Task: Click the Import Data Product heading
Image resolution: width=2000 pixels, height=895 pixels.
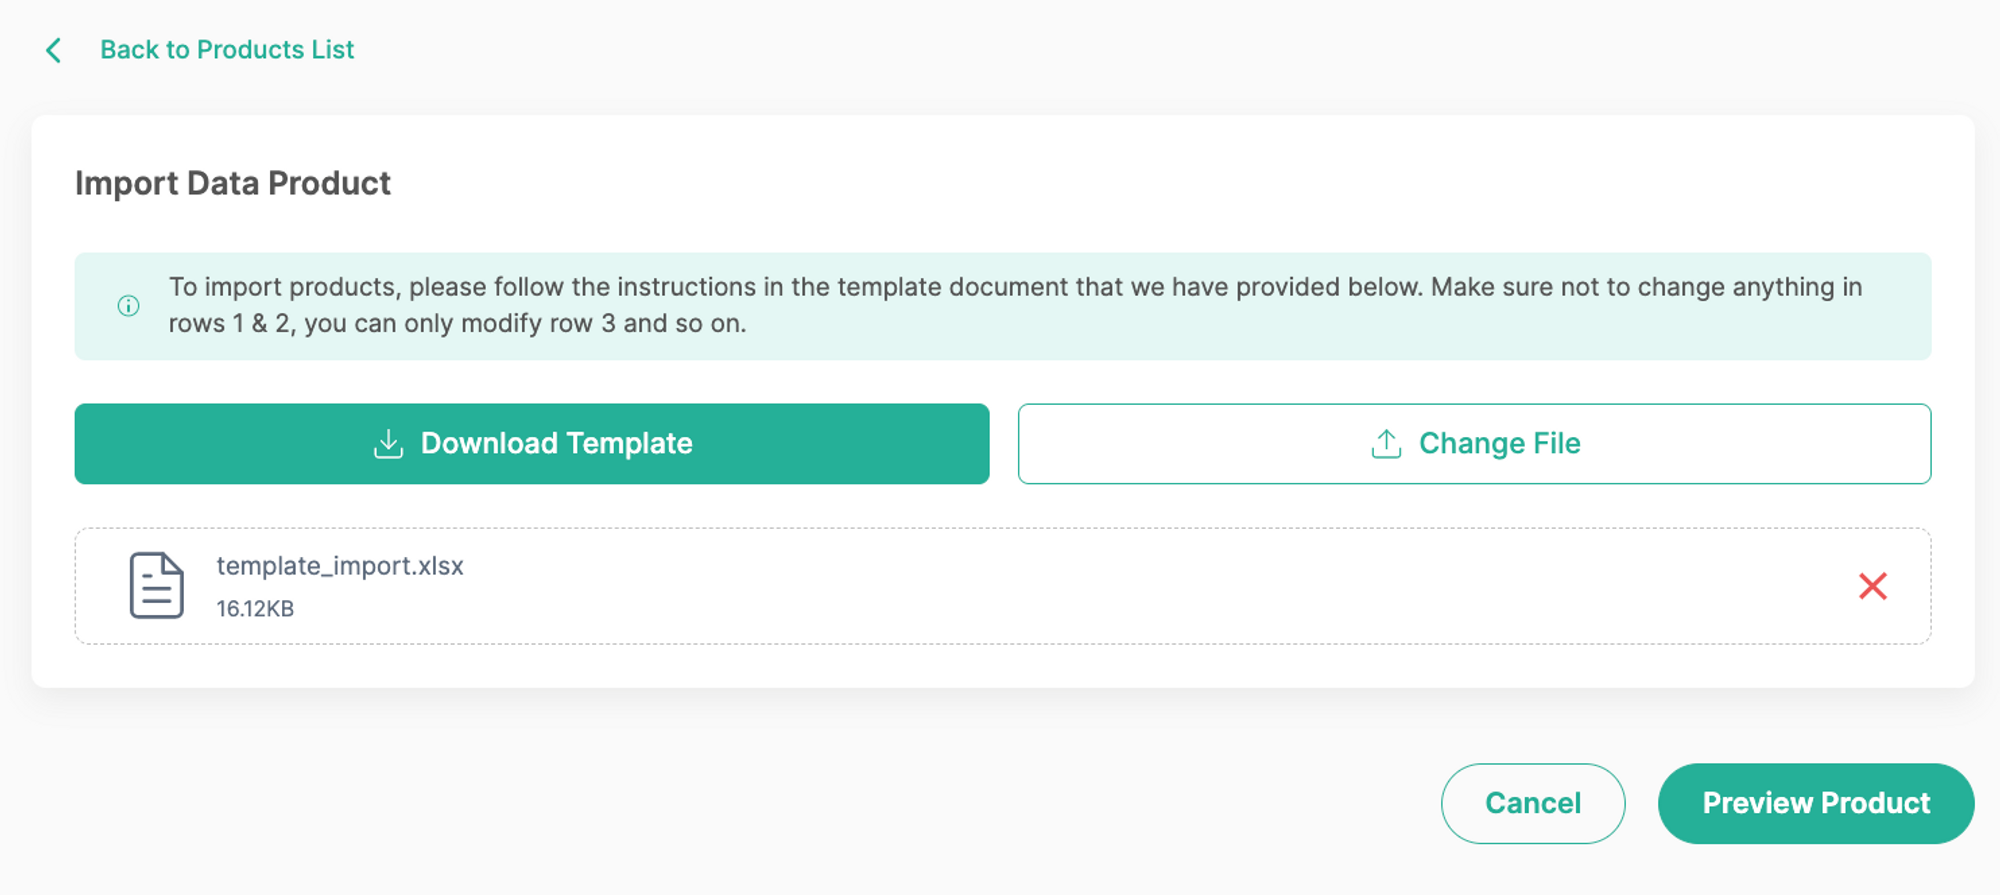Action: (x=233, y=184)
